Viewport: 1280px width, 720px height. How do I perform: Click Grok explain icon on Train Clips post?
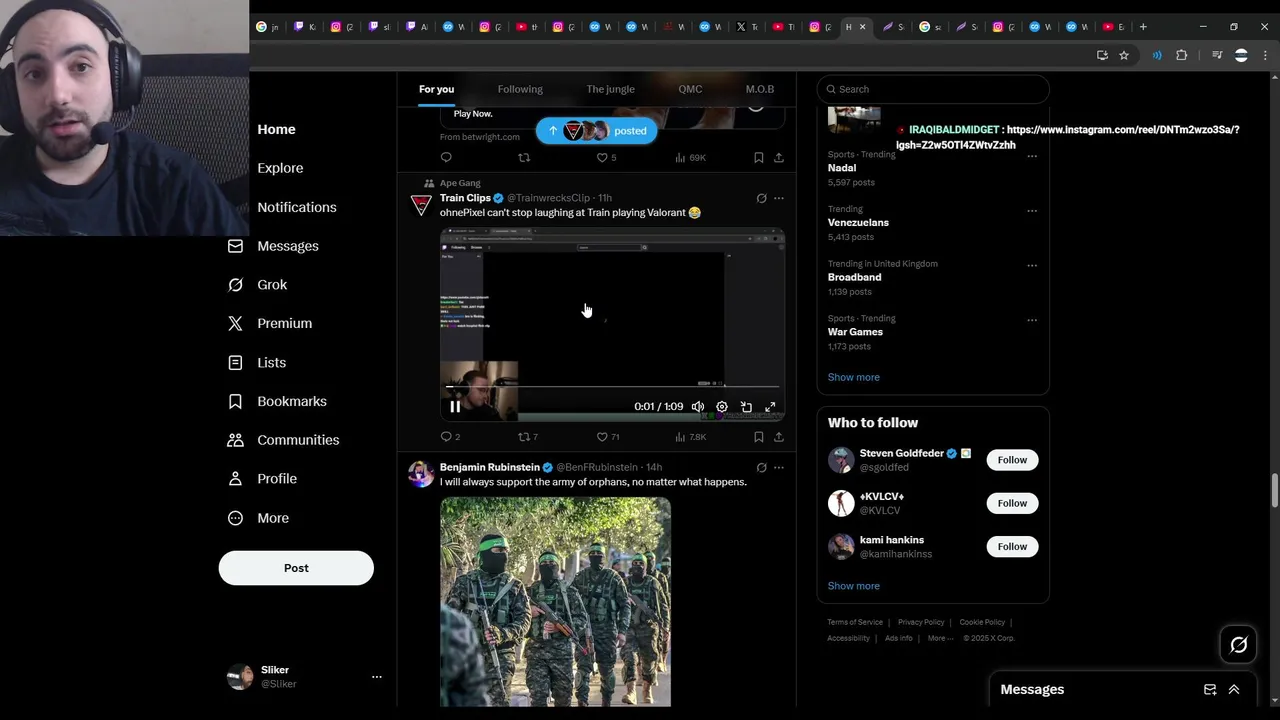click(761, 198)
